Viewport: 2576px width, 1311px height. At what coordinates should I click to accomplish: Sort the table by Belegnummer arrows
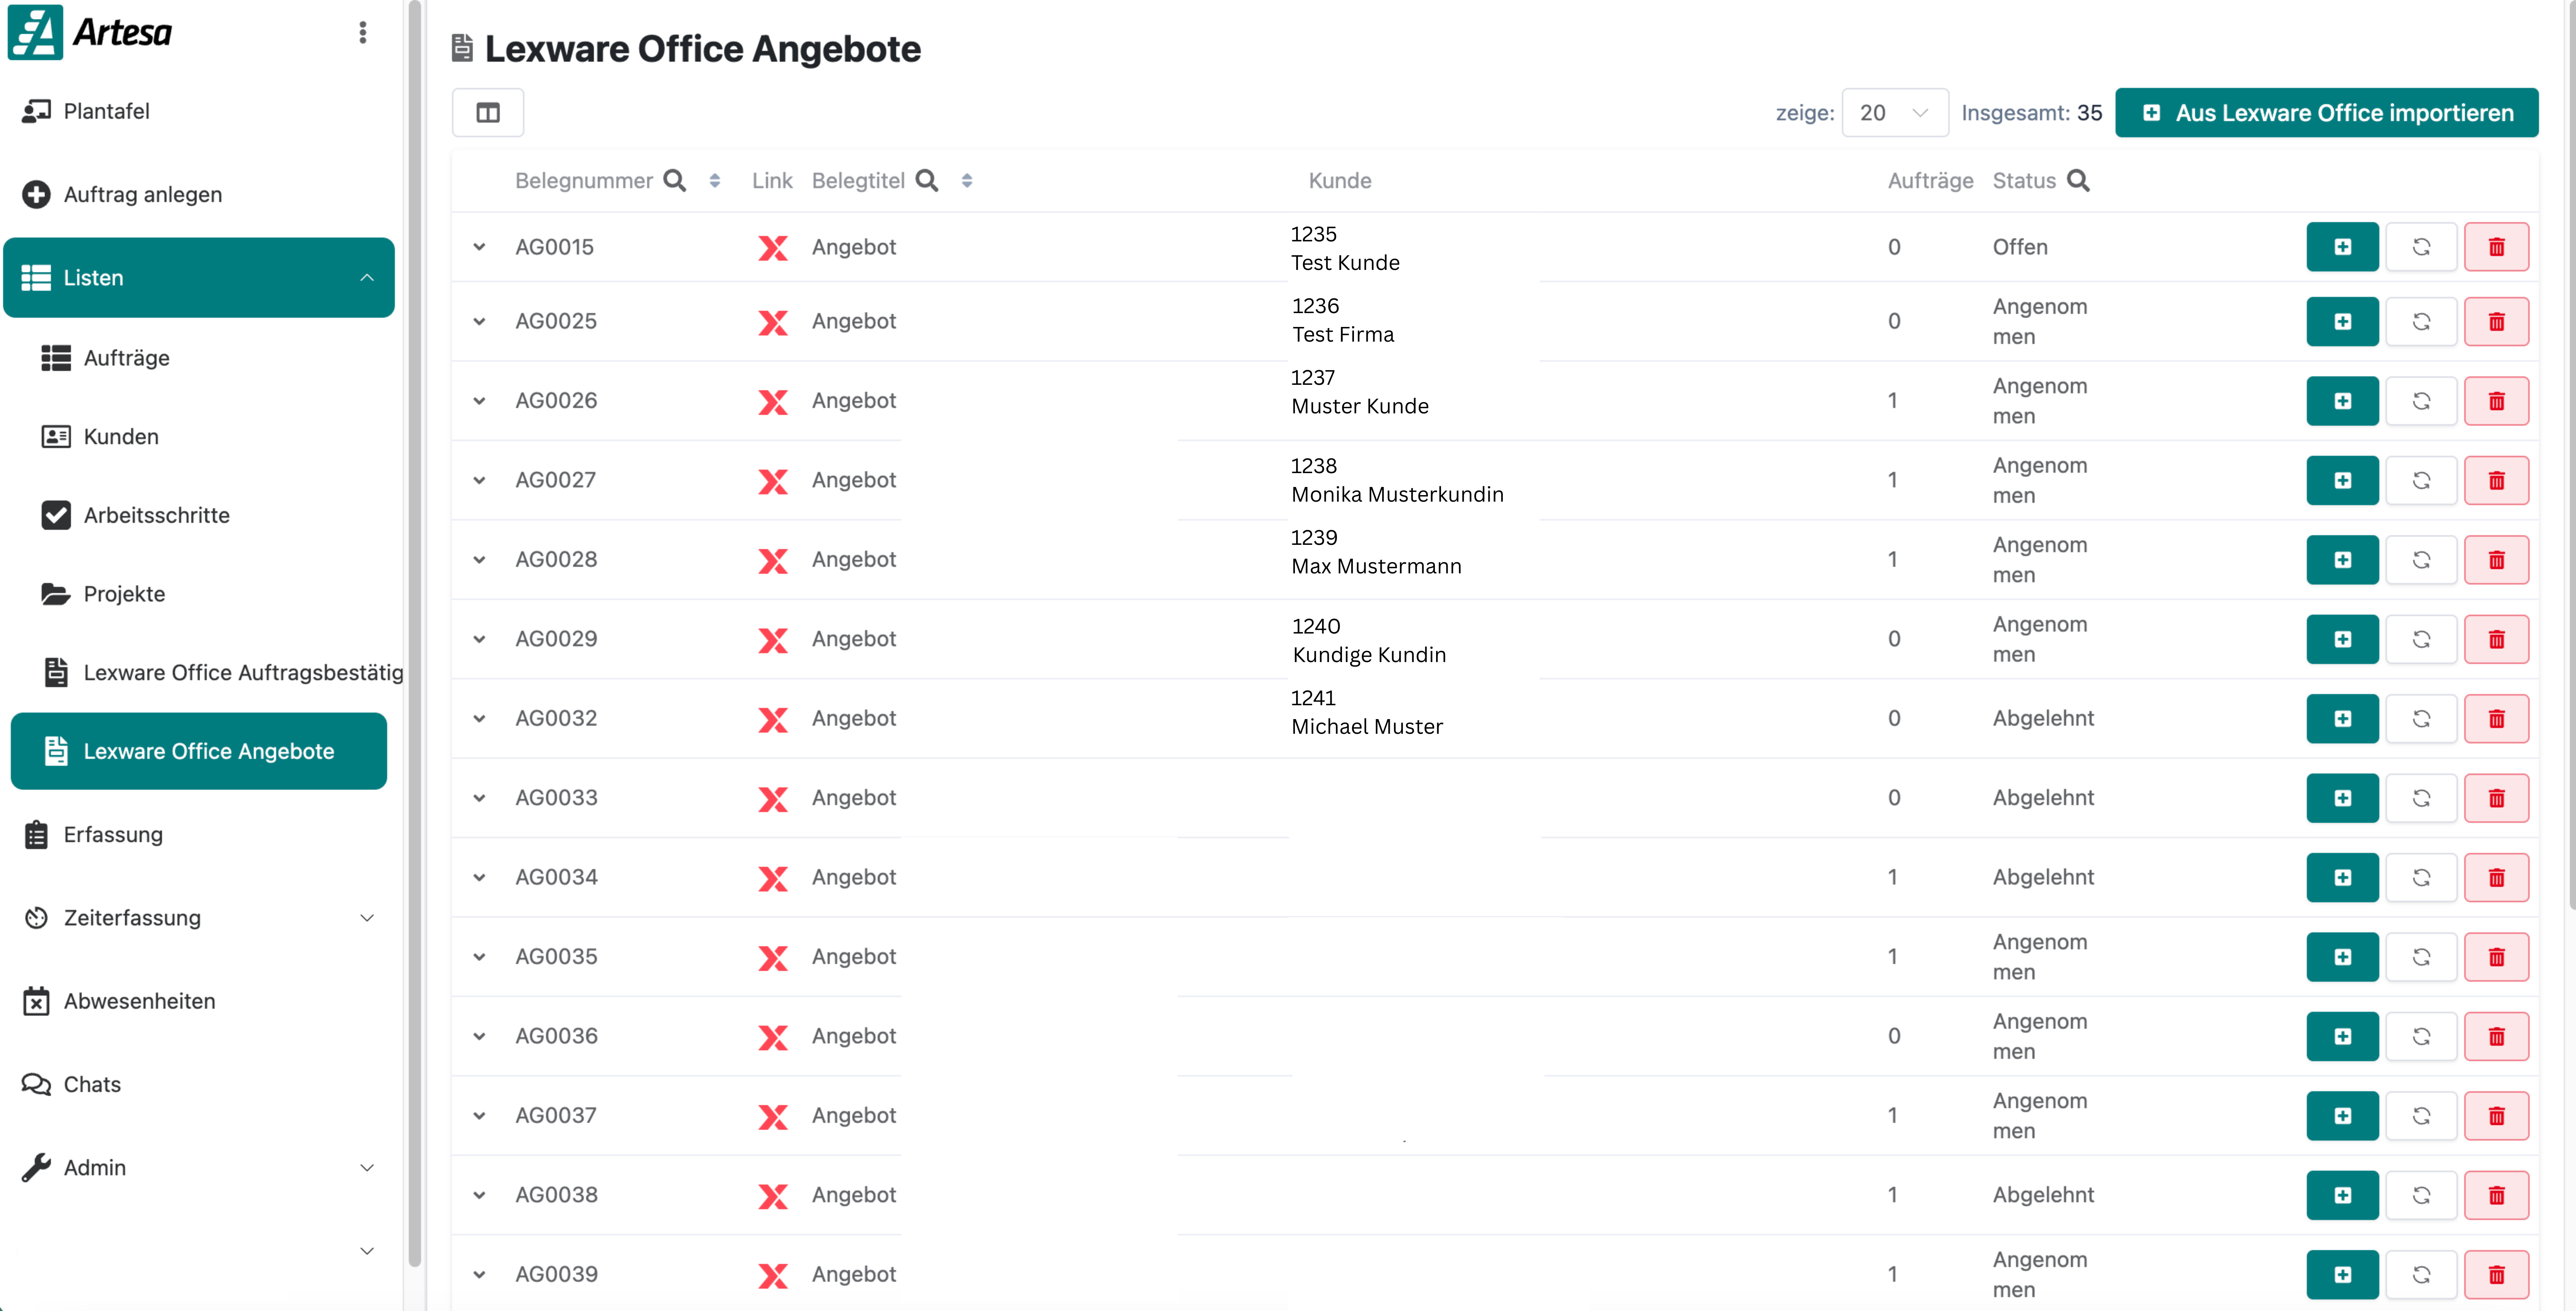pyautogui.click(x=714, y=181)
